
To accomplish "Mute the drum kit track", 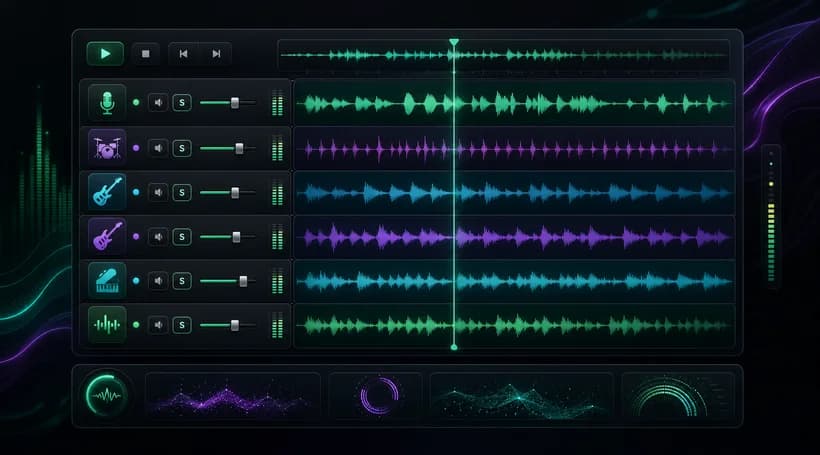I will (158, 148).
